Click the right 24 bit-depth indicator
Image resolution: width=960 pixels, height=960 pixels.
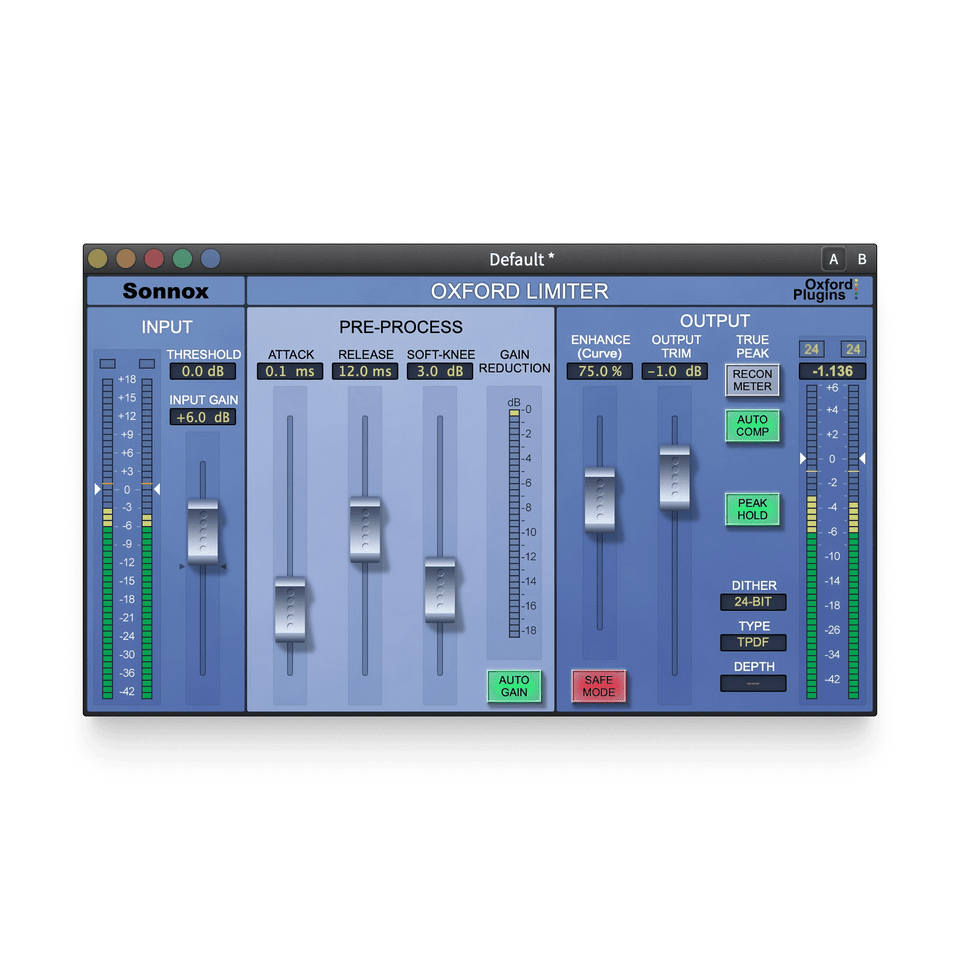(852, 349)
